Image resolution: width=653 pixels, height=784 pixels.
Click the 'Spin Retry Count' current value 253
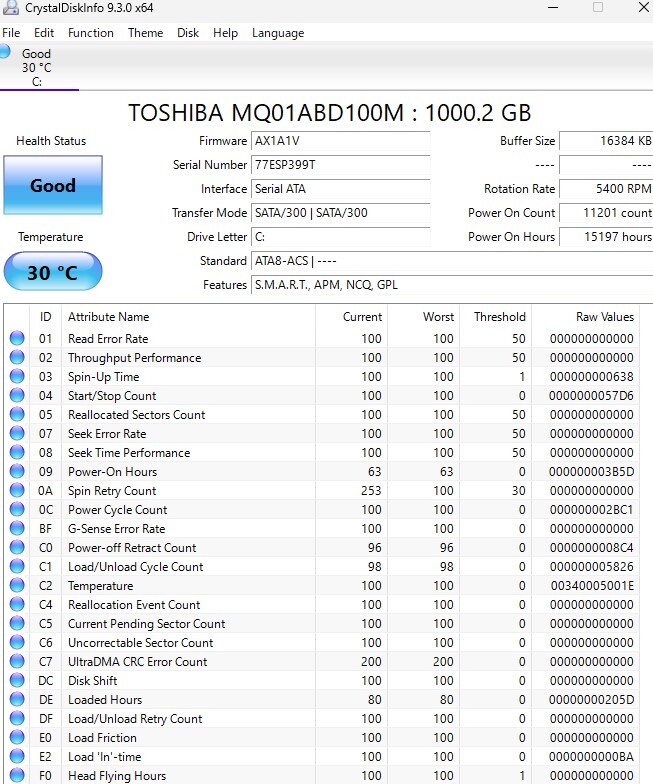point(372,490)
